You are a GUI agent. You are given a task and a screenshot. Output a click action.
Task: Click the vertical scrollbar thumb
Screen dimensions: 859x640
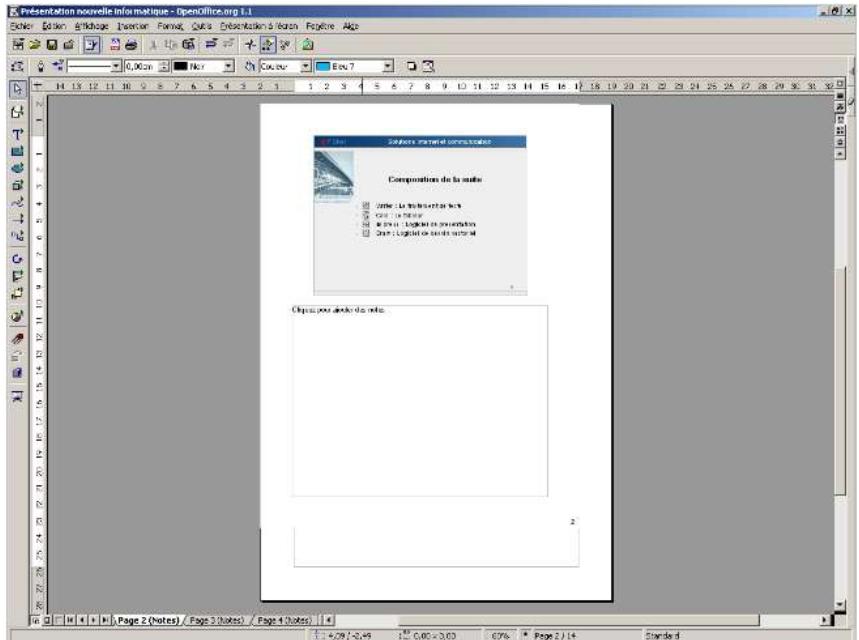point(840,382)
